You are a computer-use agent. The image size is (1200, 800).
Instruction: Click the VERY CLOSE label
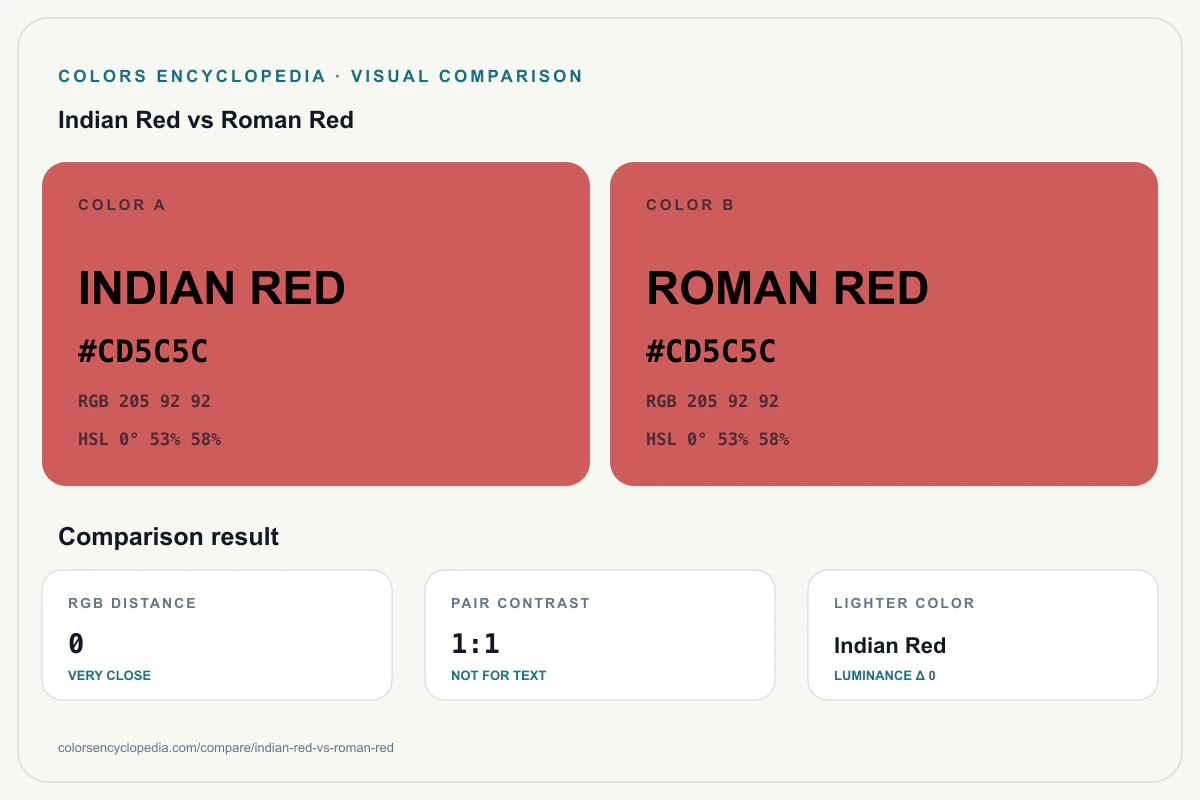109,675
